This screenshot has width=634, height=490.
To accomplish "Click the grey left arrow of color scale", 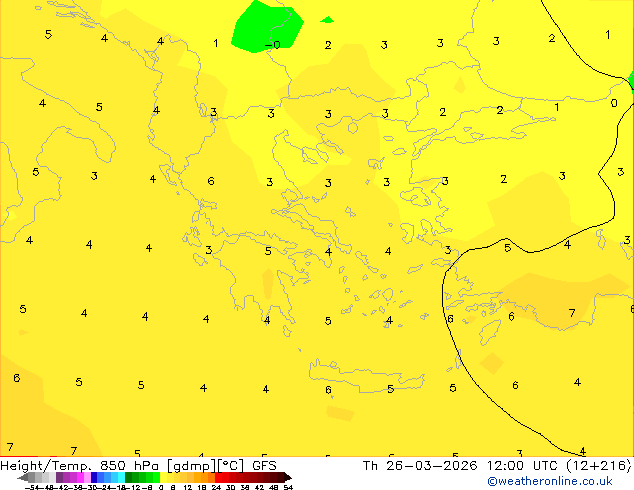I will tap(22, 477).
